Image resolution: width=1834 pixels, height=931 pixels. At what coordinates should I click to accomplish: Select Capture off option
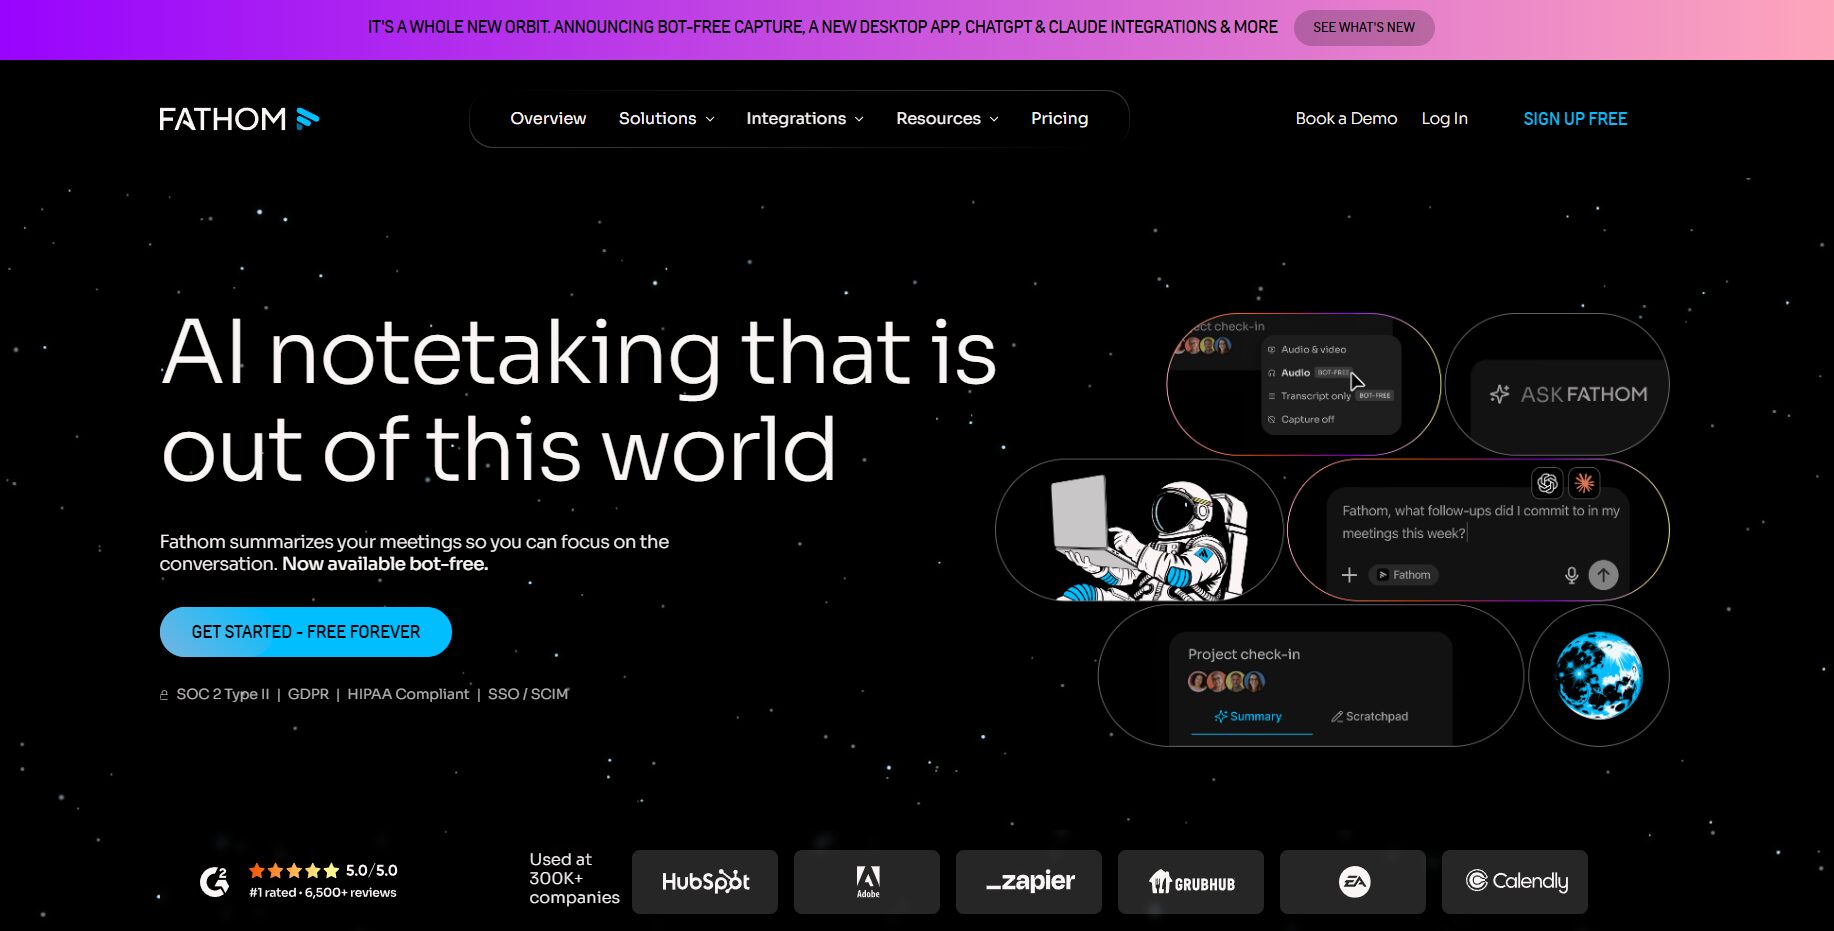pos(1302,420)
